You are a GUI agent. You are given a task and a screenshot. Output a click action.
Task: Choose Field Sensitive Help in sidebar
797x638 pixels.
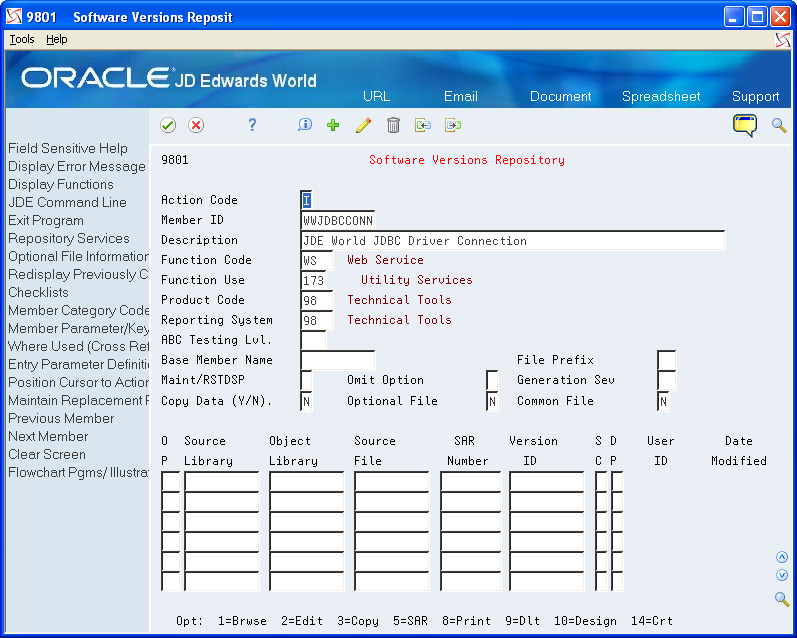click(68, 148)
